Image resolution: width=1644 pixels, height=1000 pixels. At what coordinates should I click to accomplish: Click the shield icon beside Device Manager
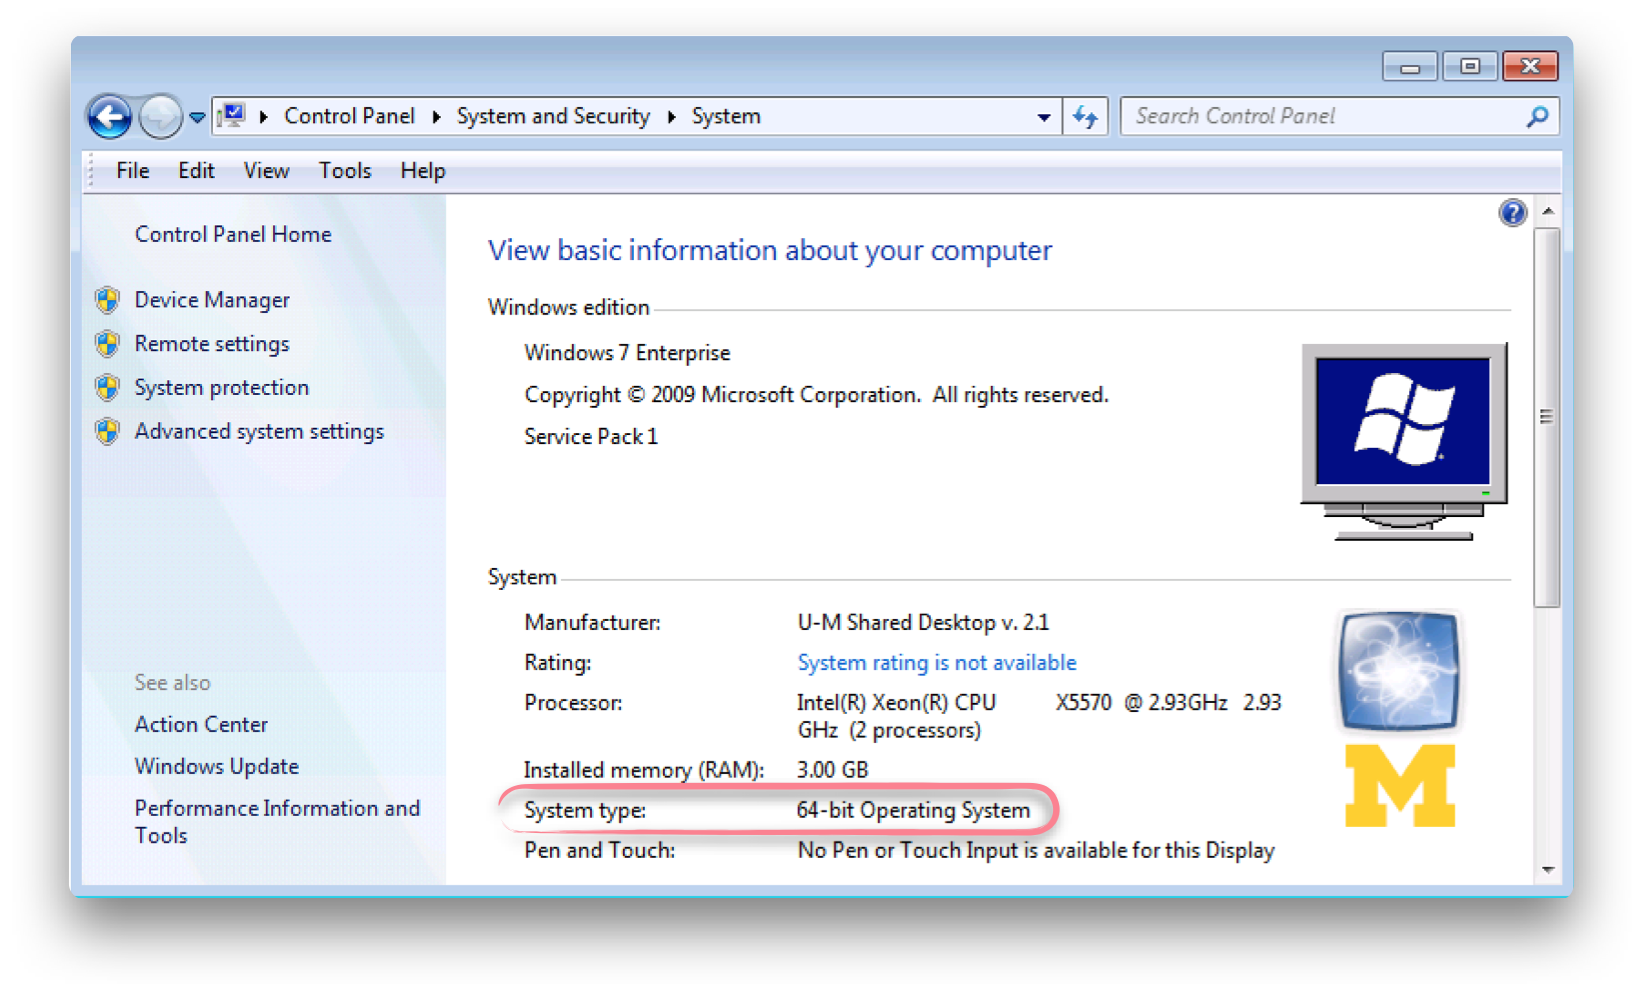click(108, 300)
